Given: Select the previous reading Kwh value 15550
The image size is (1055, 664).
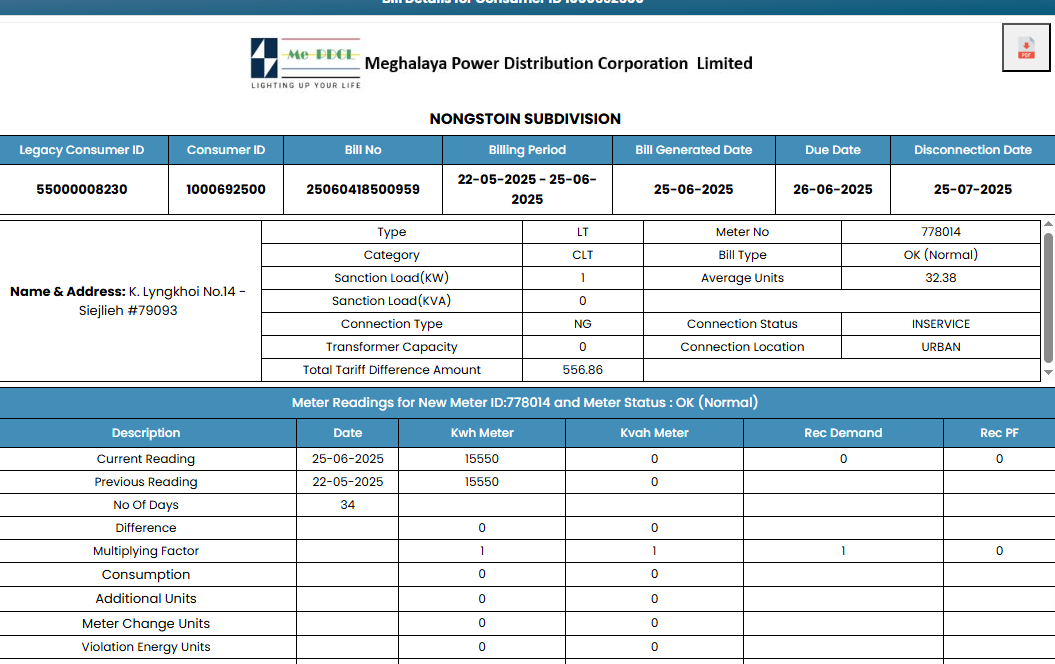Looking at the screenshot, I should click(x=482, y=482).
